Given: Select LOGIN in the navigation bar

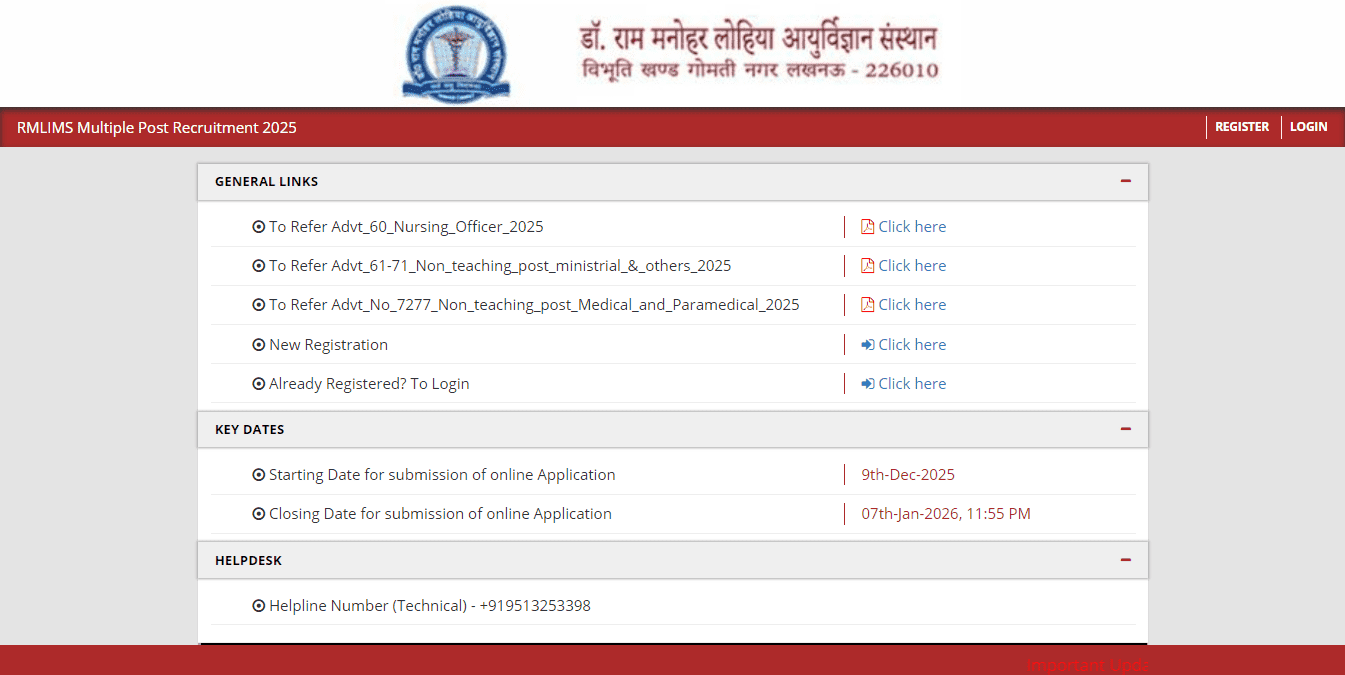Looking at the screenshot, I should click(x=1308, y=126).
